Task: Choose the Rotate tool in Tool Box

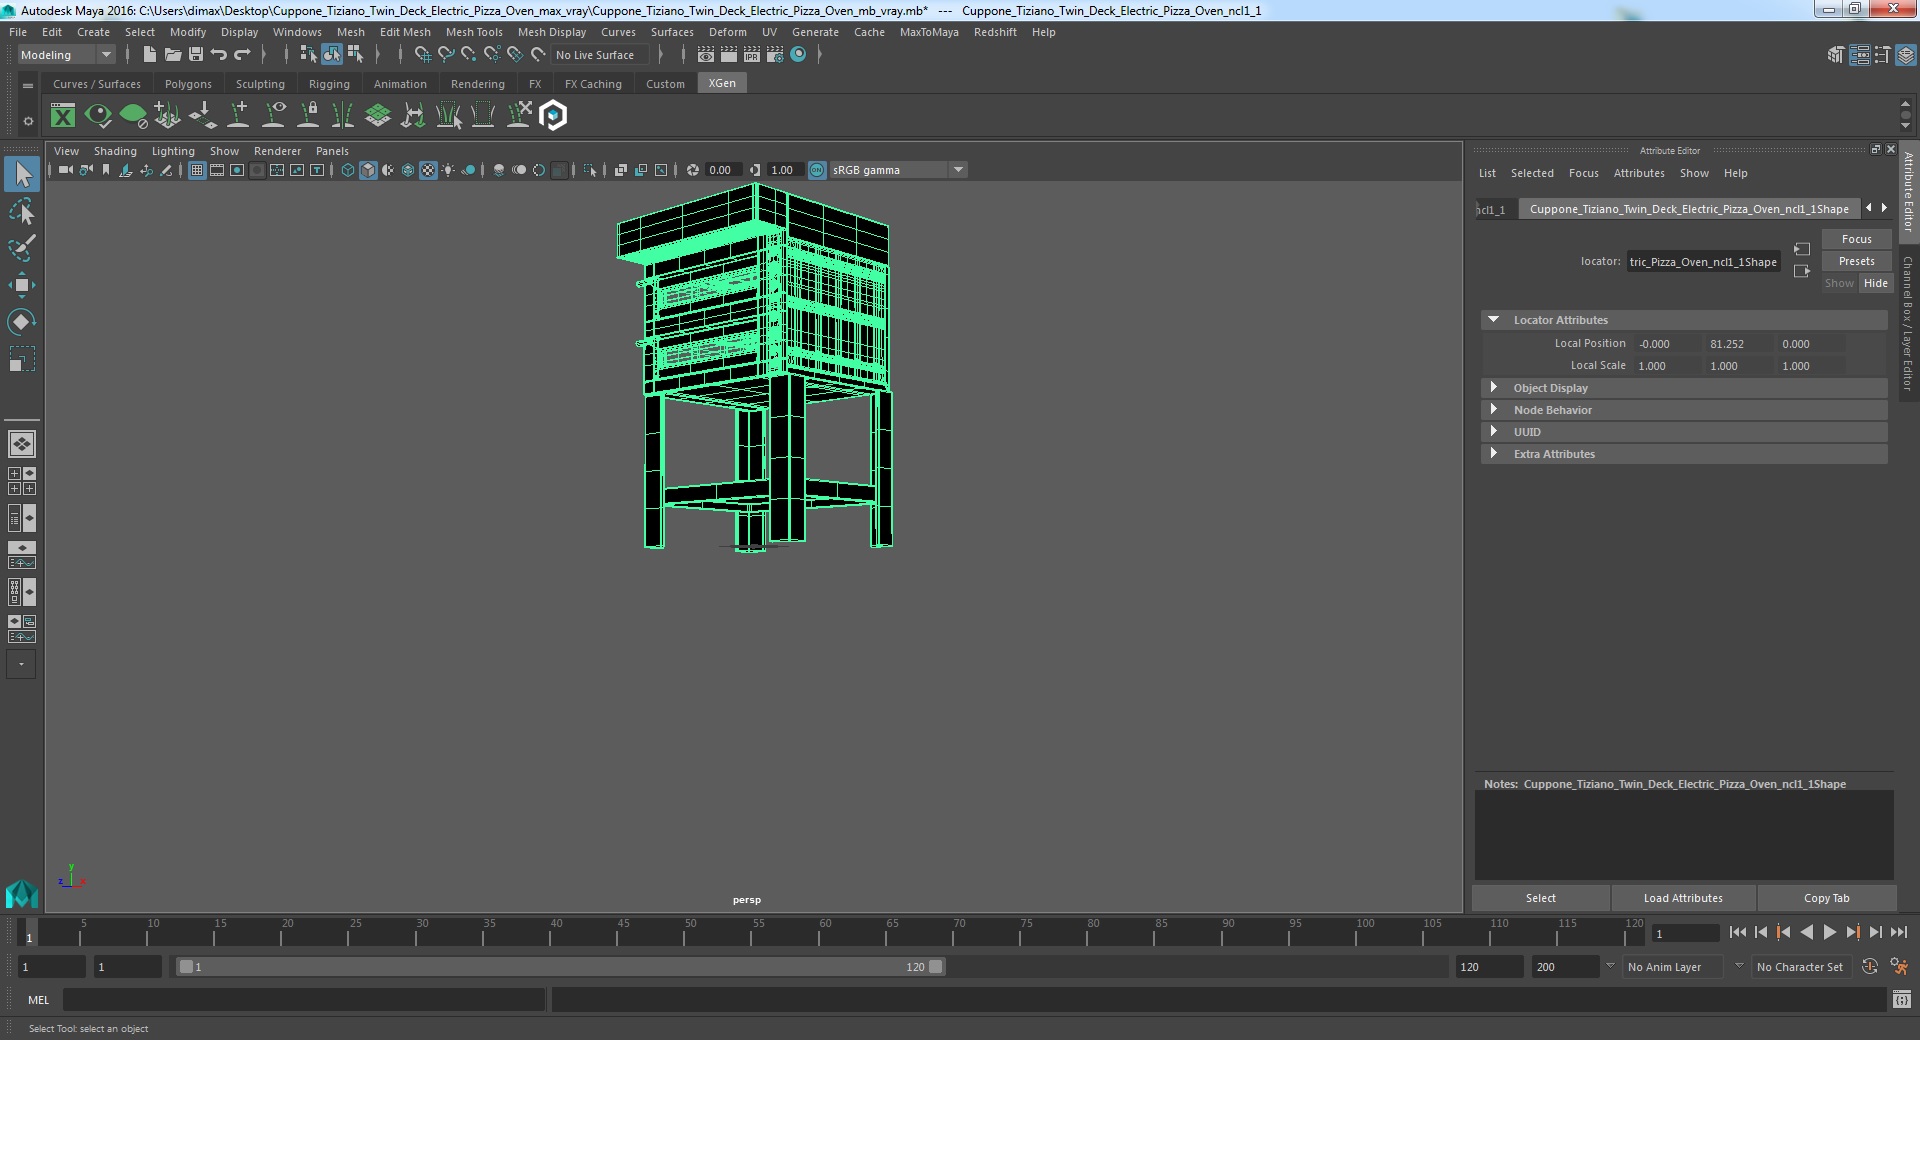Action: (x=21, y=322)
